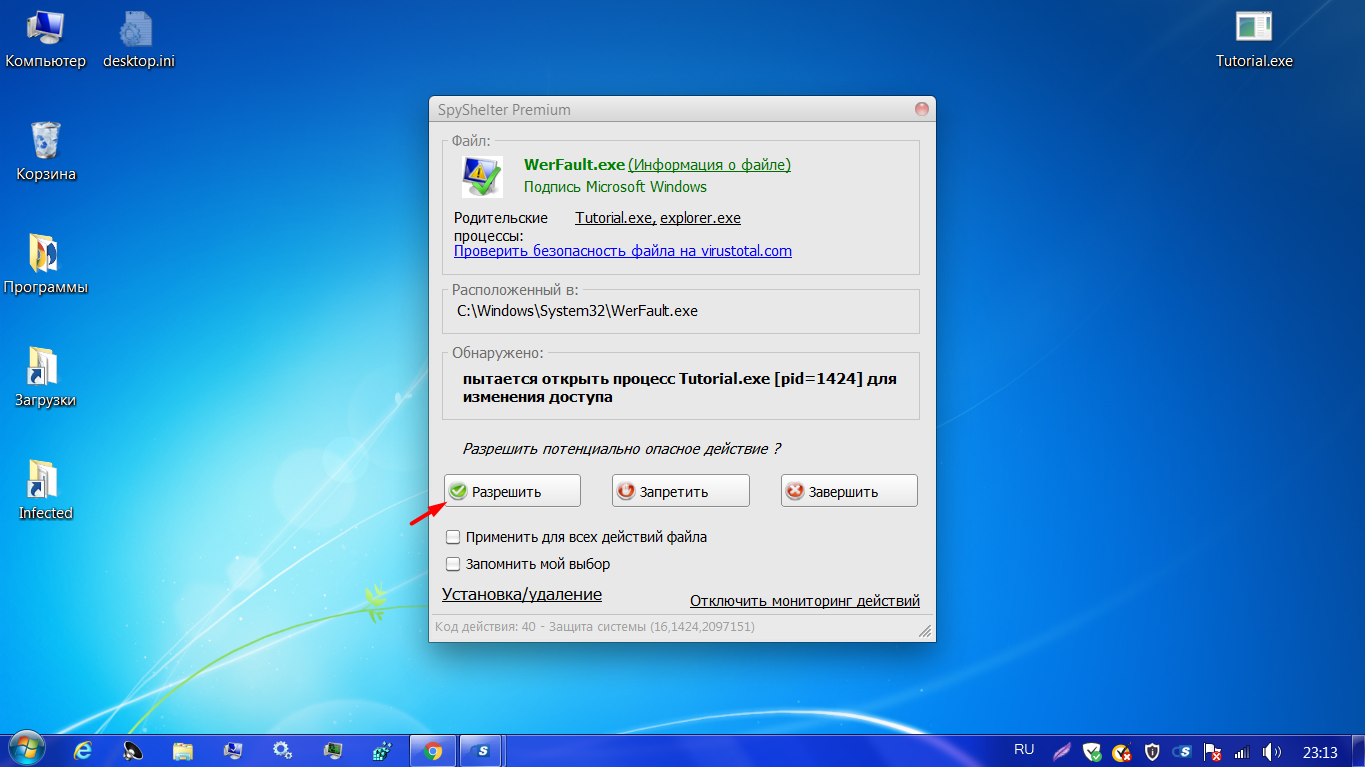Image resolution: width=1365 pixels, height=767 pixels.
Task: Tick the 'Запомнить мой выбор' checkbox
Action: pos(453,564)
